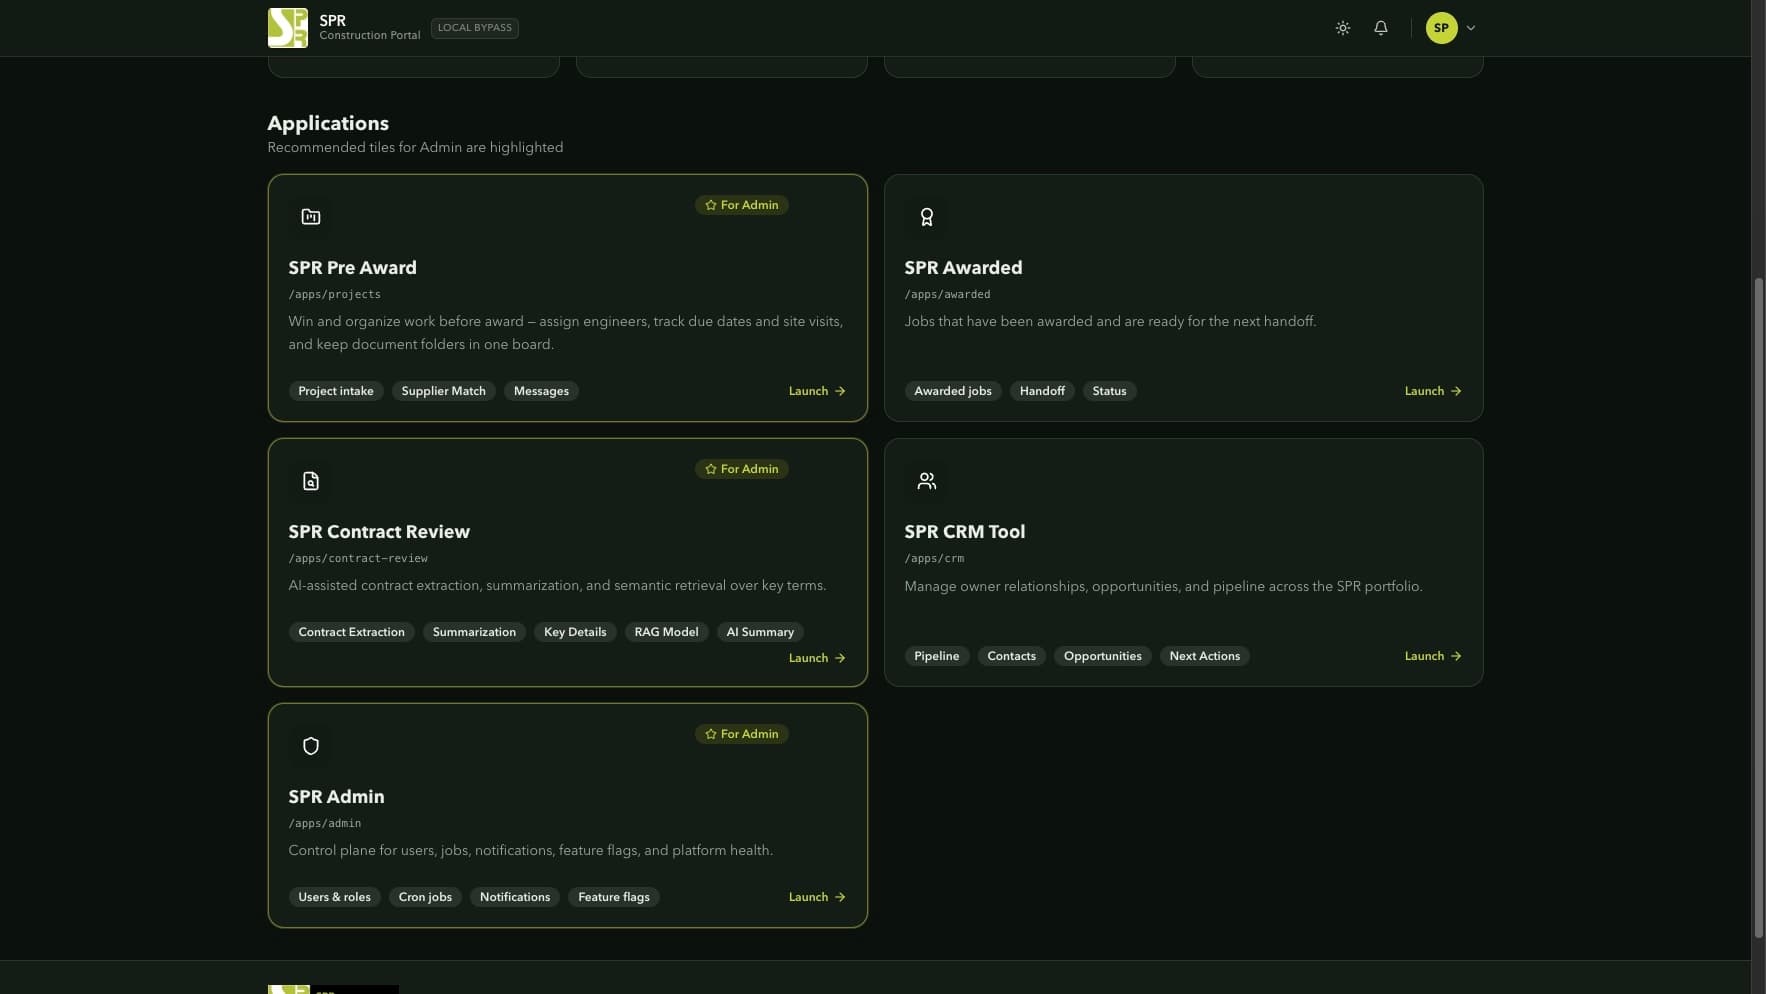
Task: Expand the user menu chevron
Action: (1471, 28)
